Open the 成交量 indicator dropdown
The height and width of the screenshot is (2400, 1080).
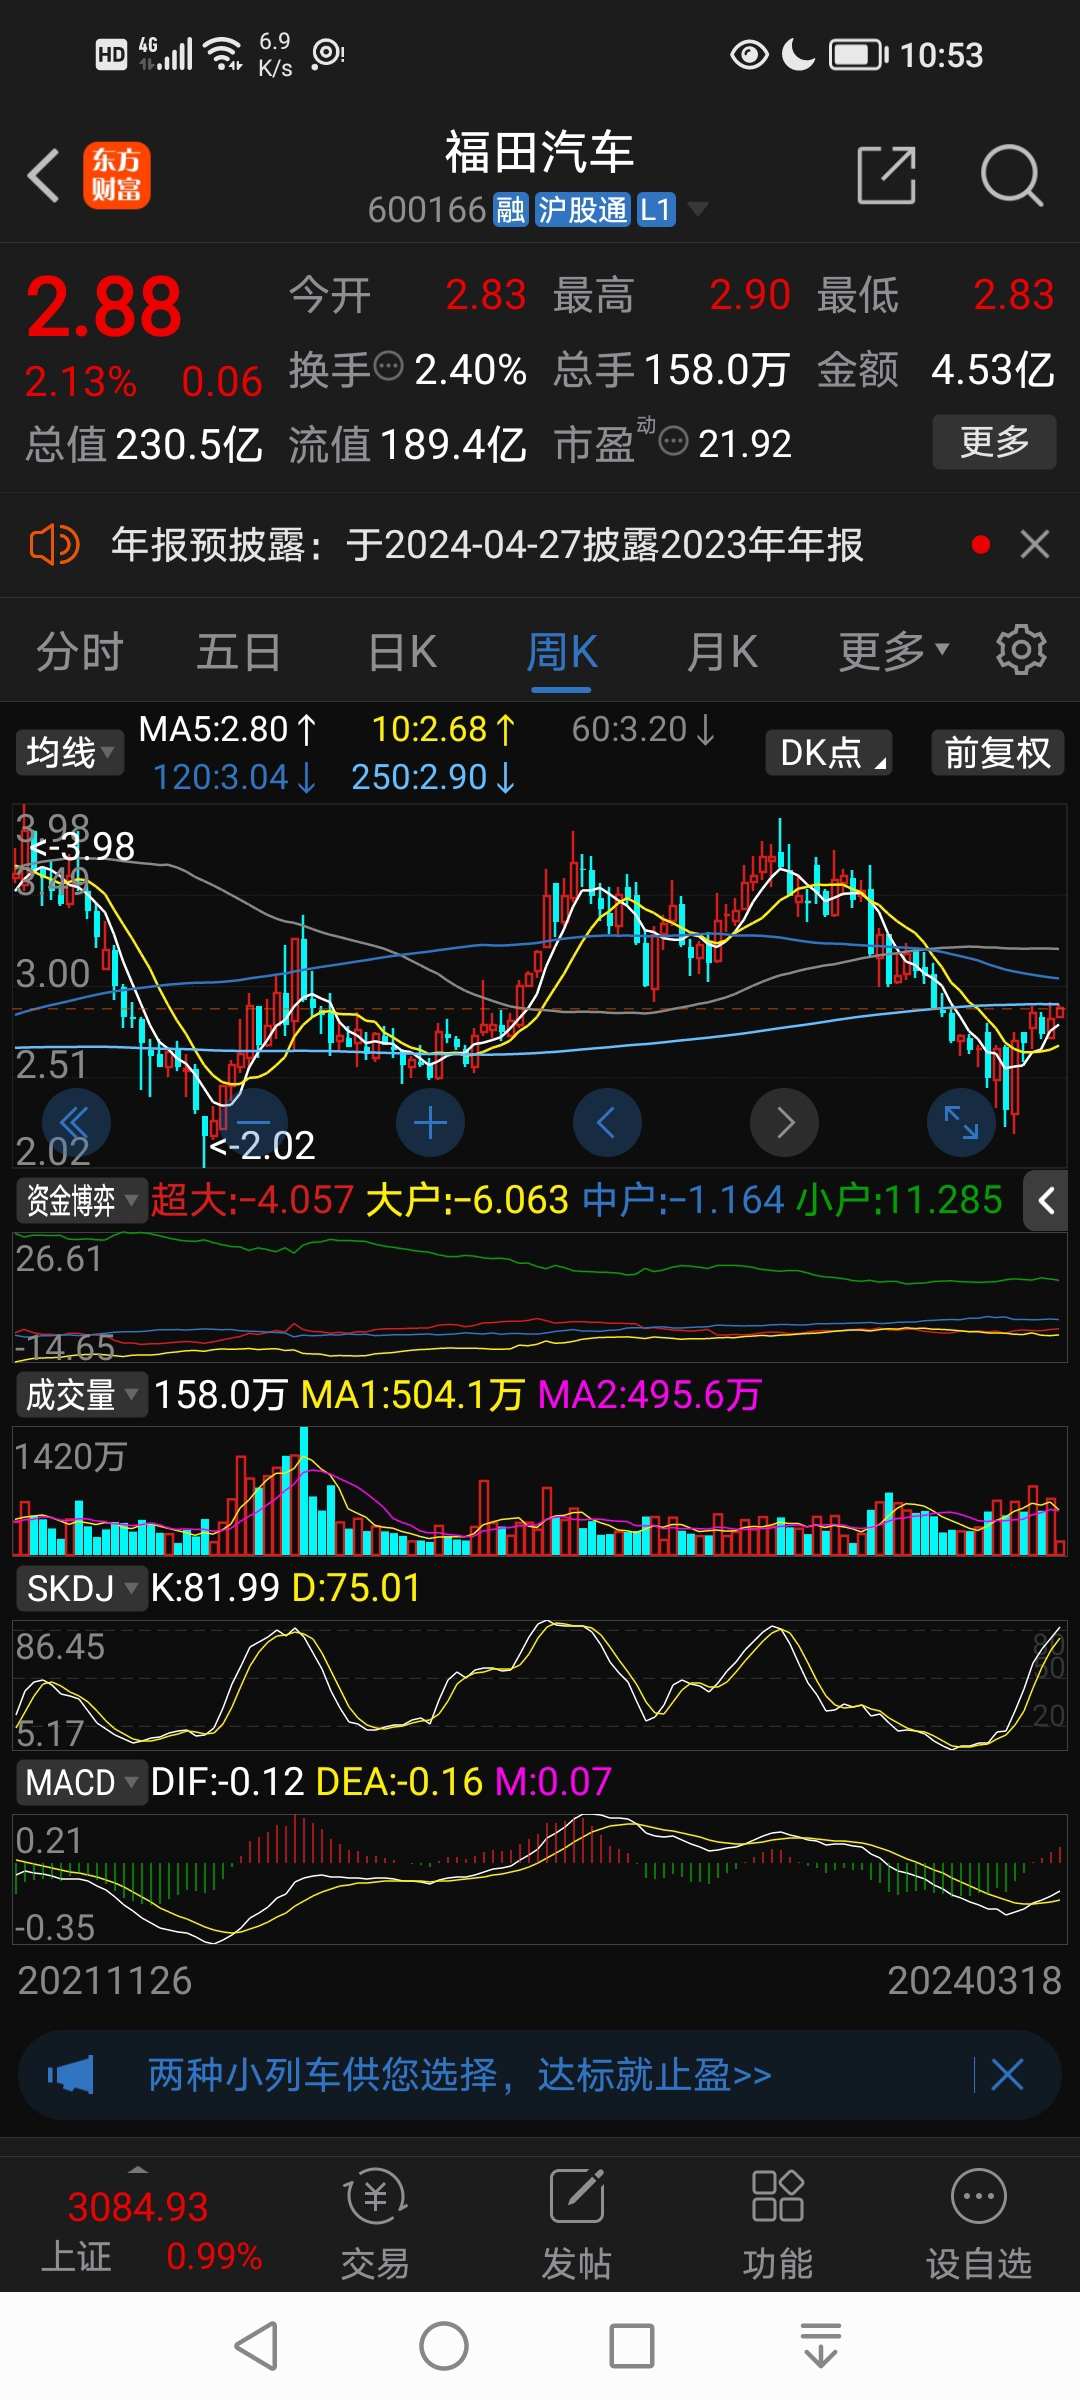pos(81,1394)
